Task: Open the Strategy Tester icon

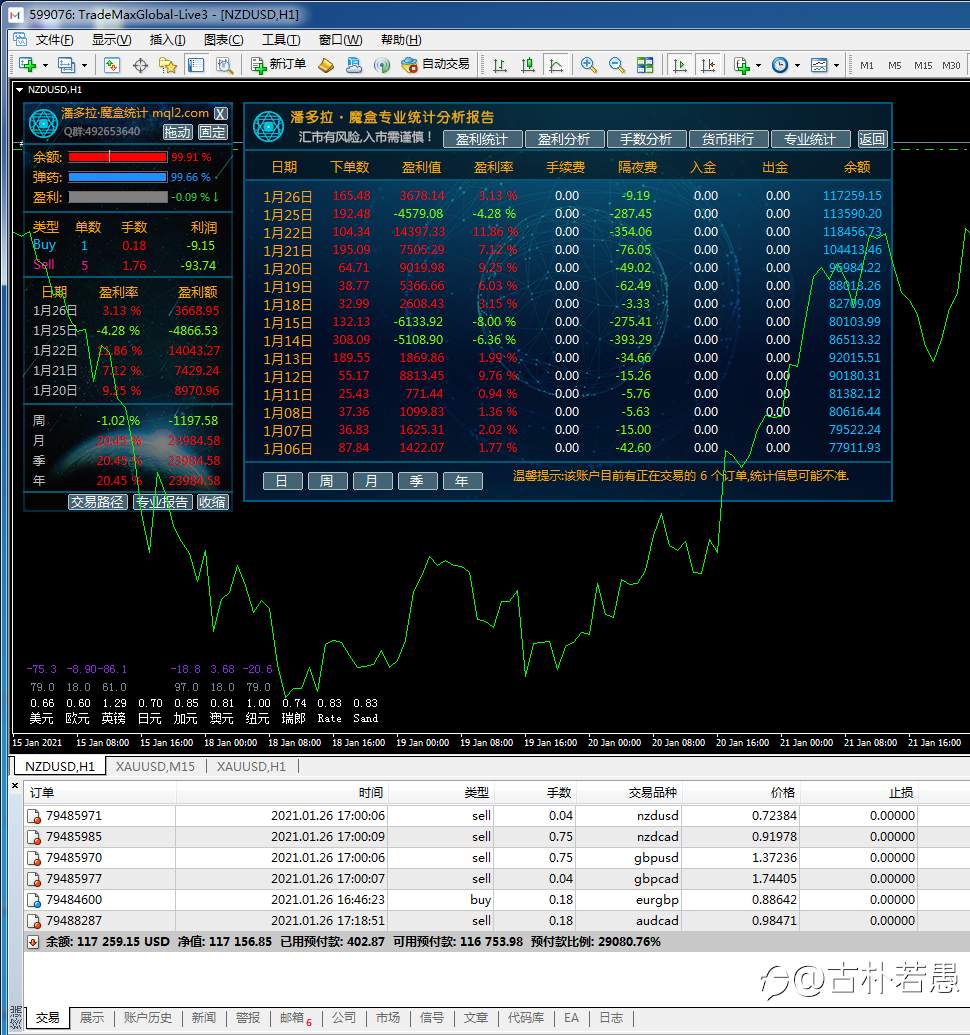Action: [x=224, y=65]
